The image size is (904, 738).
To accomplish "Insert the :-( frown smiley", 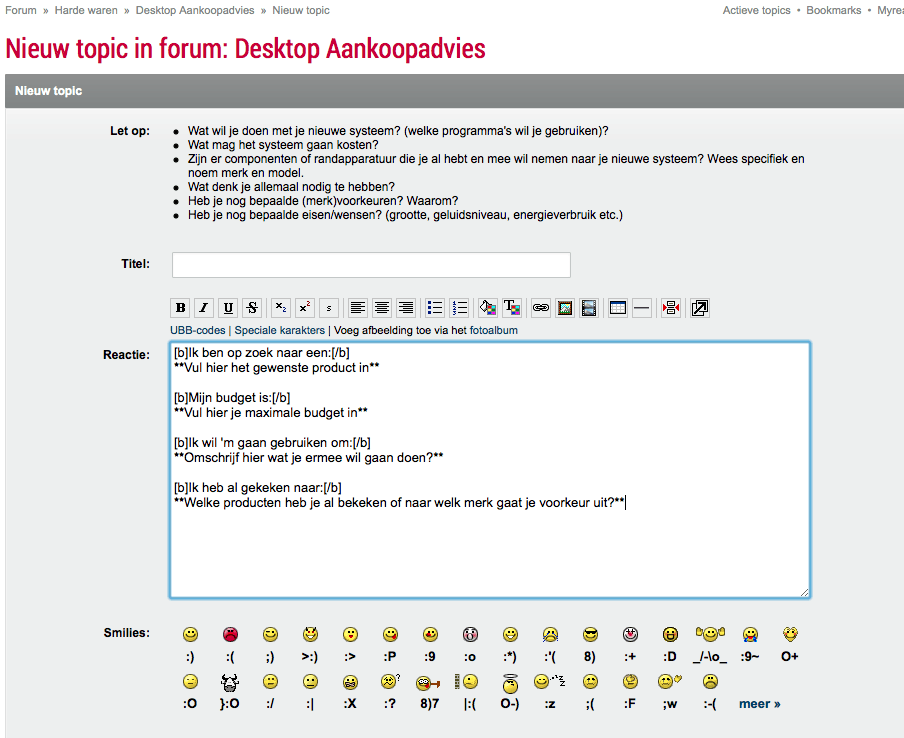I will point(710,681).
